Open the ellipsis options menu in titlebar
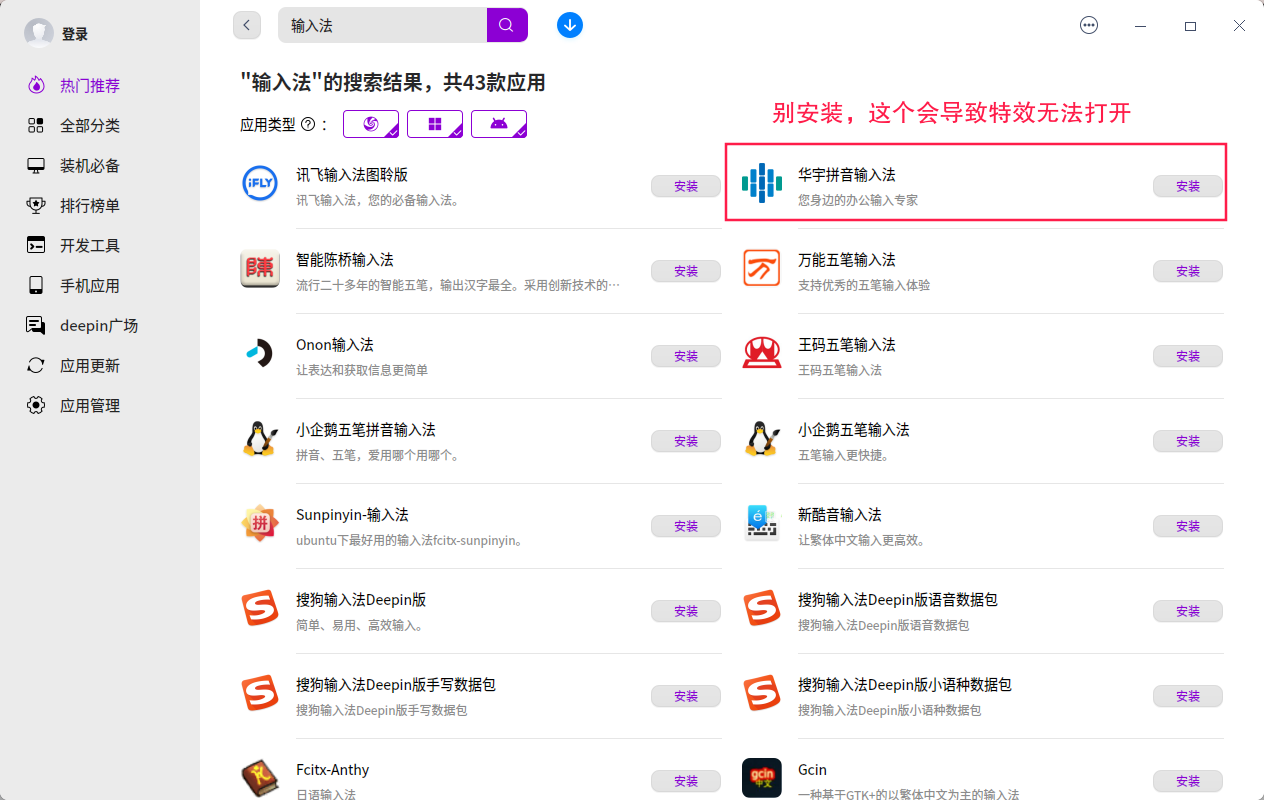Screen dimensions: 1264x800 pos(1088,24)
